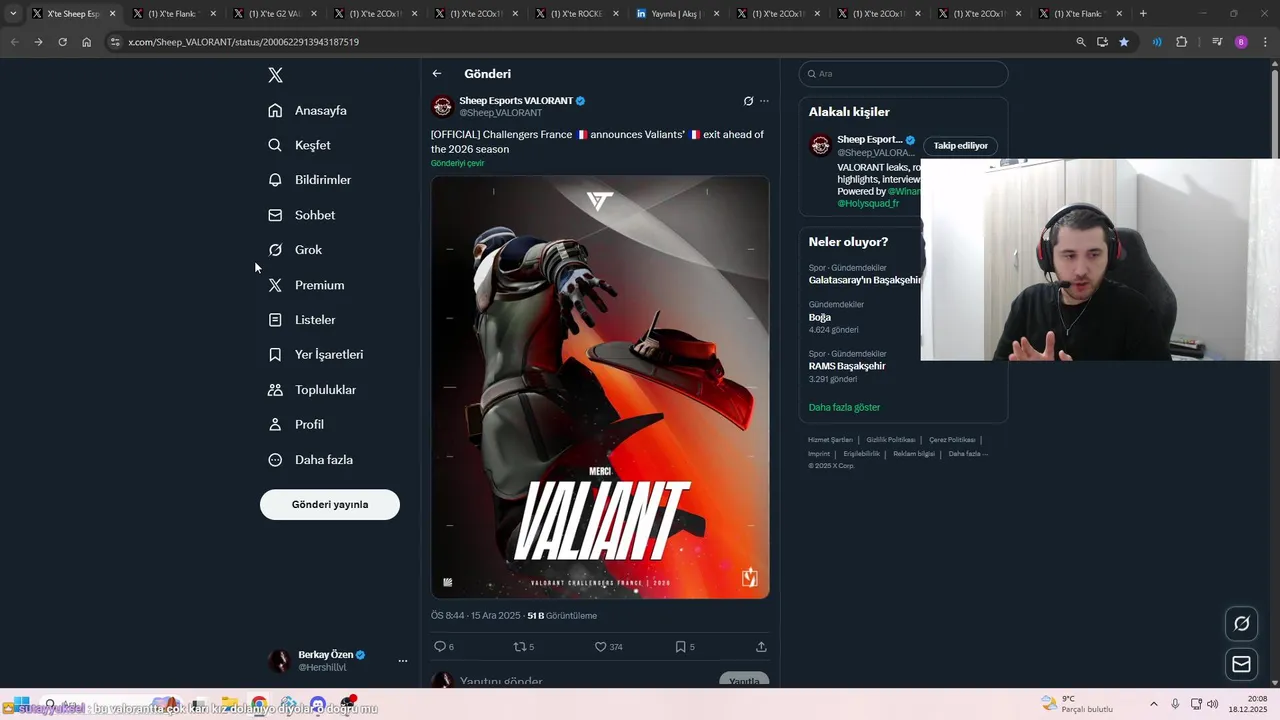Open the Chrome extensions puzzle icon
This screenshot has height=720, width=1280.
[x=1182, y=42]
